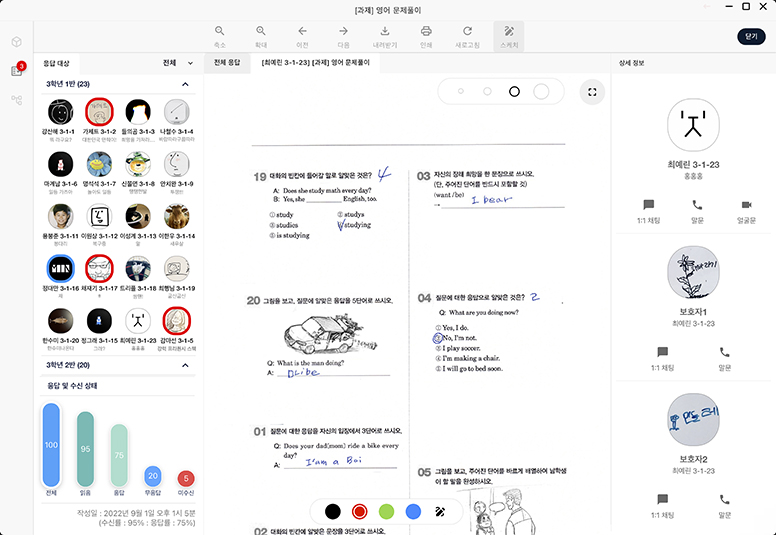The width and height of the screenshot is (776, 535).
Task: Select the 최예린 3-1-23 영어 문제풀이 tab
Action: [x=315, y=63]
